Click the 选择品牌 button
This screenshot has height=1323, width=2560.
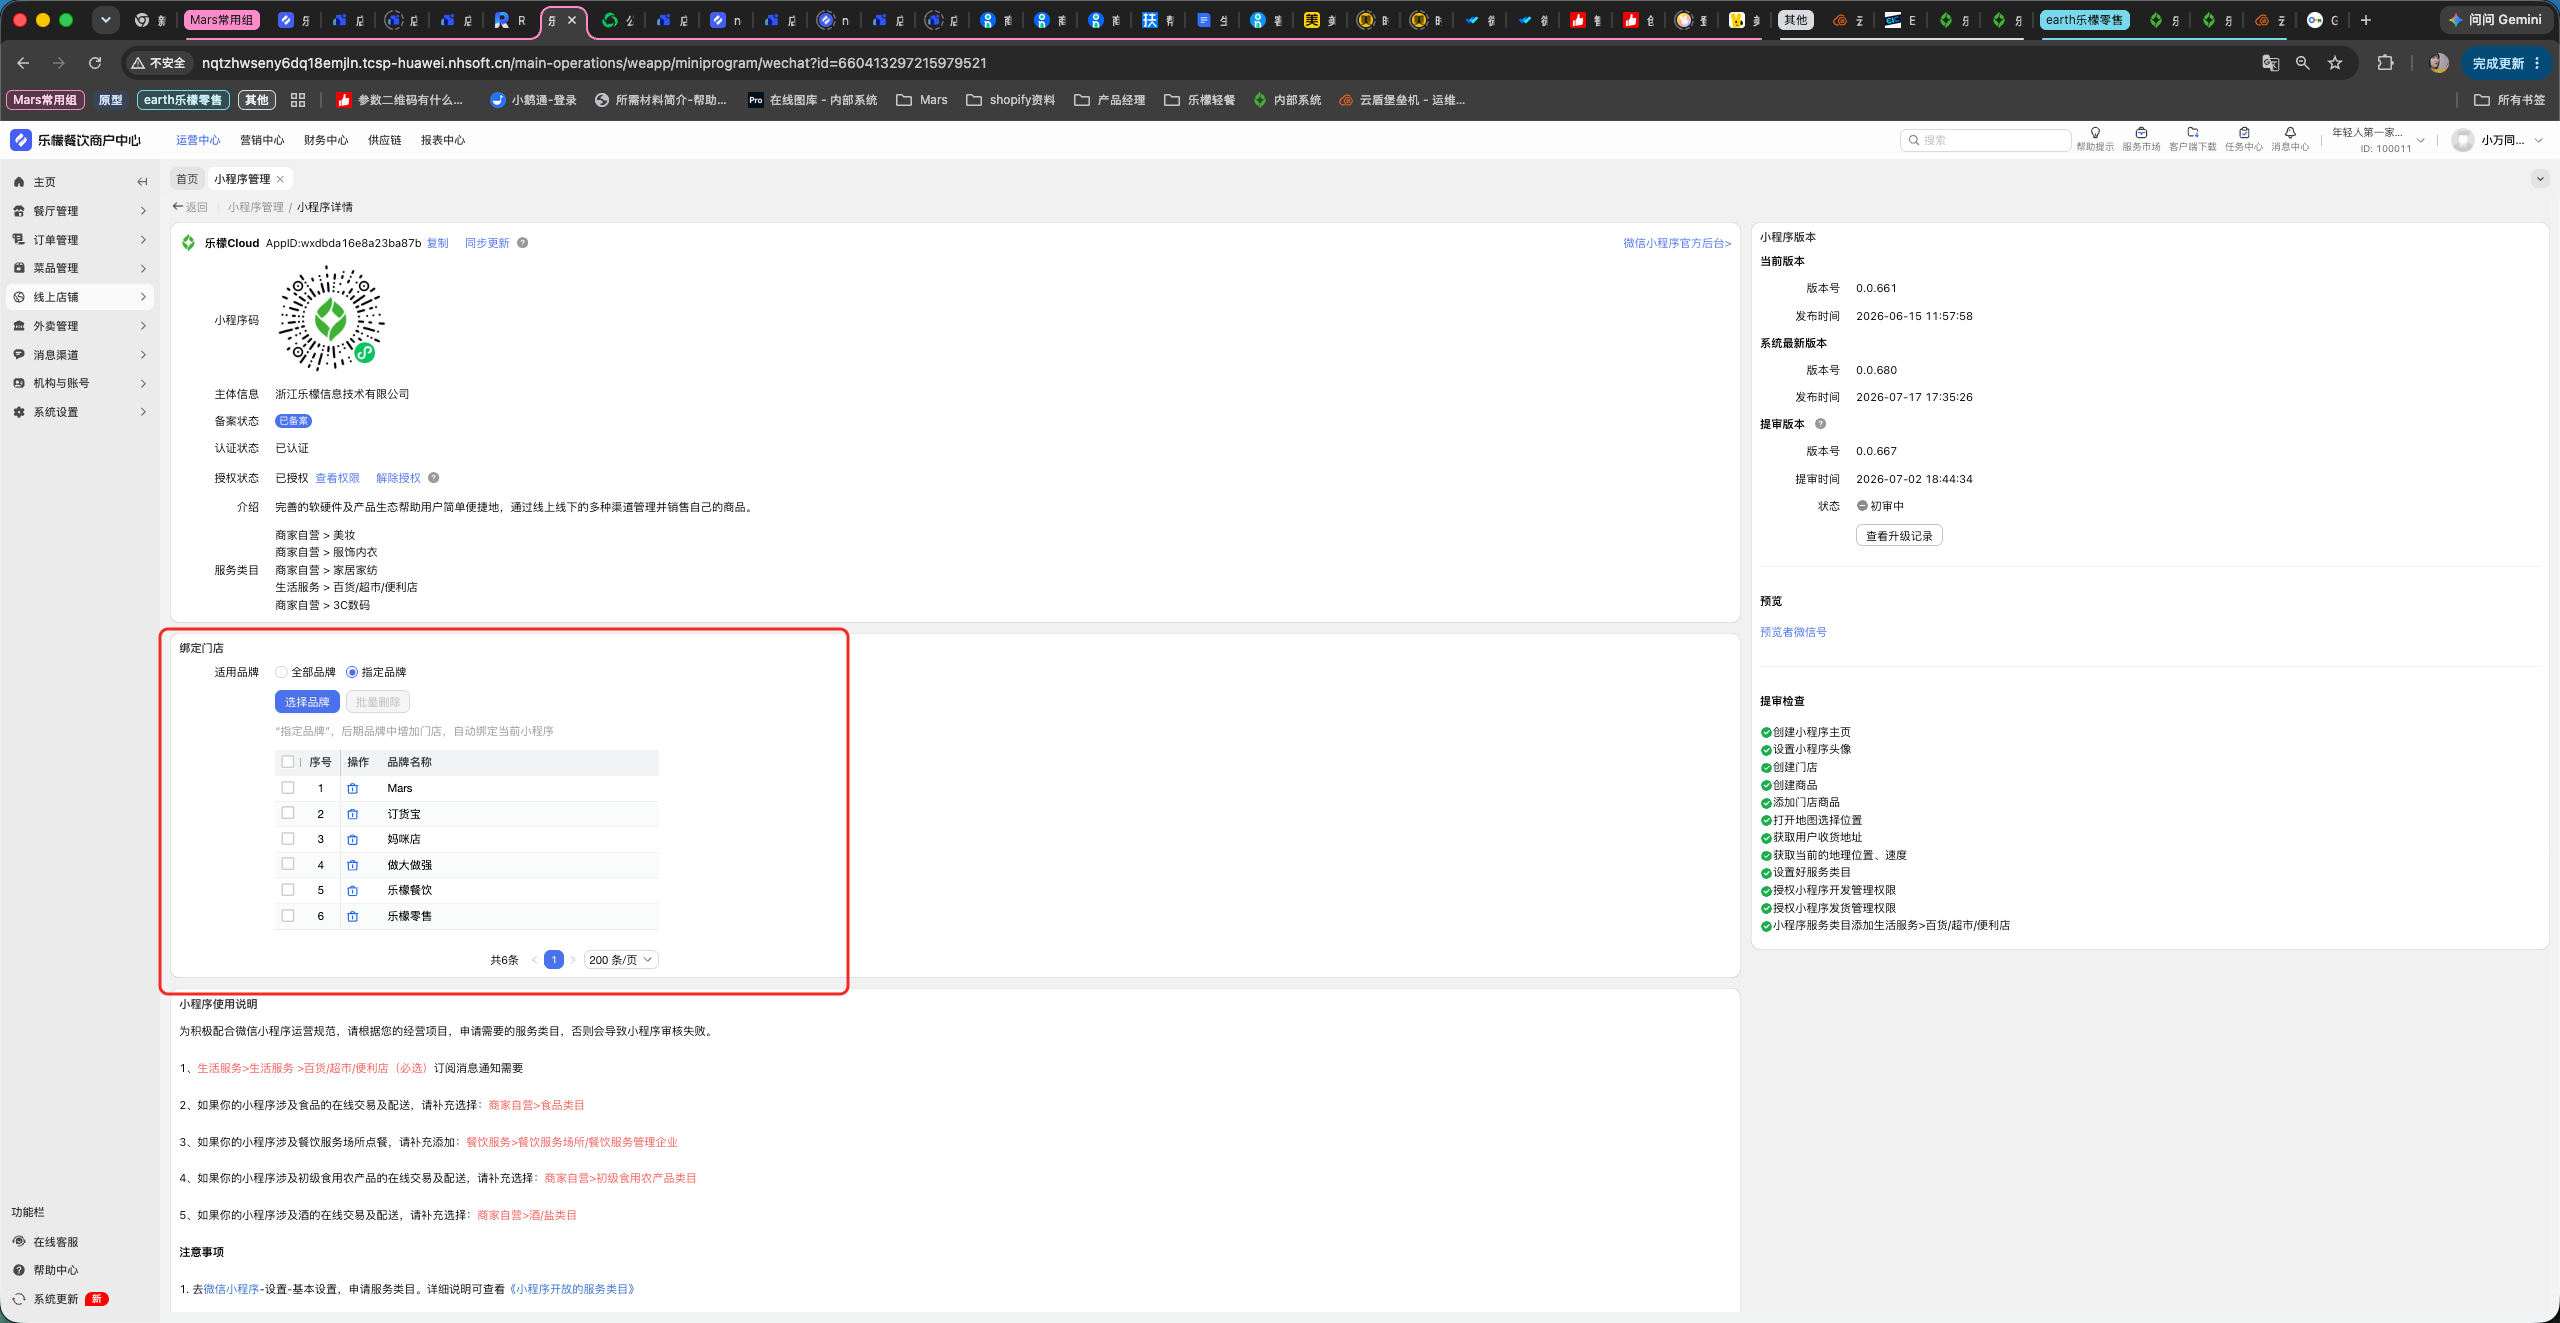pyautogui.click(x=307, y=702)
